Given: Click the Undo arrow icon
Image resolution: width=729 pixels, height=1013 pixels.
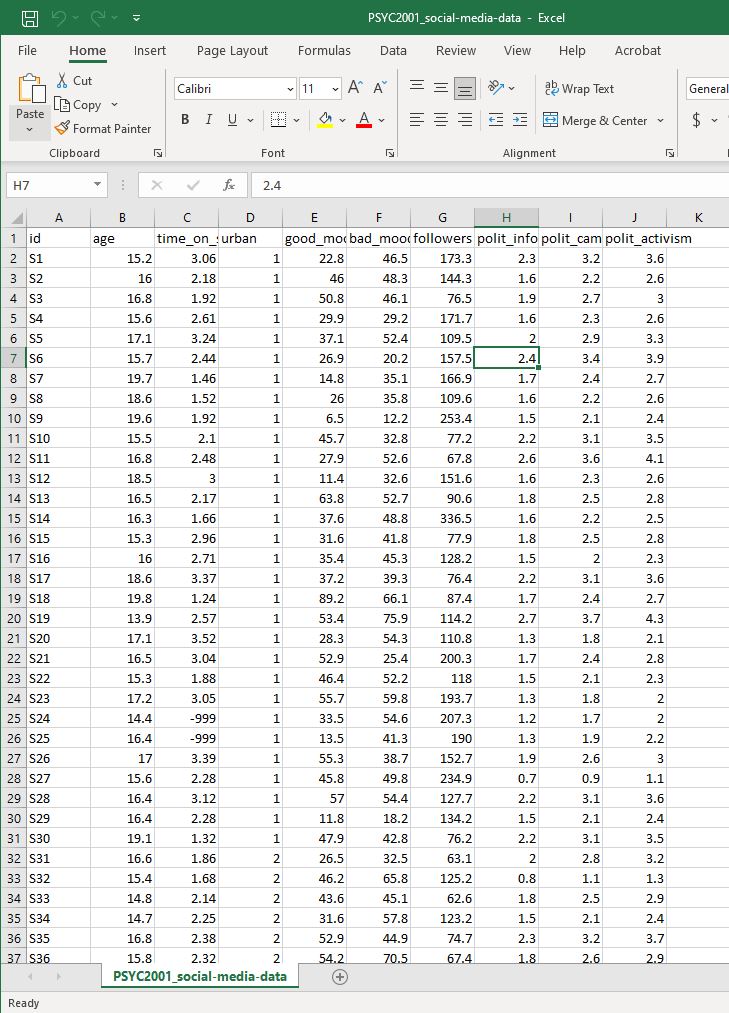Looking at the screenshot, I should pos(58,18).
